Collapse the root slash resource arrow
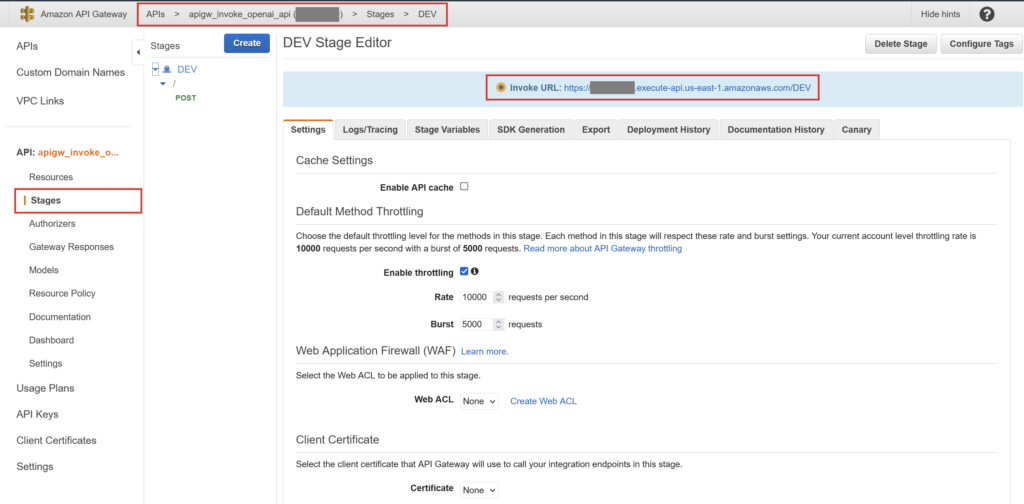This screenshot has height=504, width=1024. coord(163,84)
